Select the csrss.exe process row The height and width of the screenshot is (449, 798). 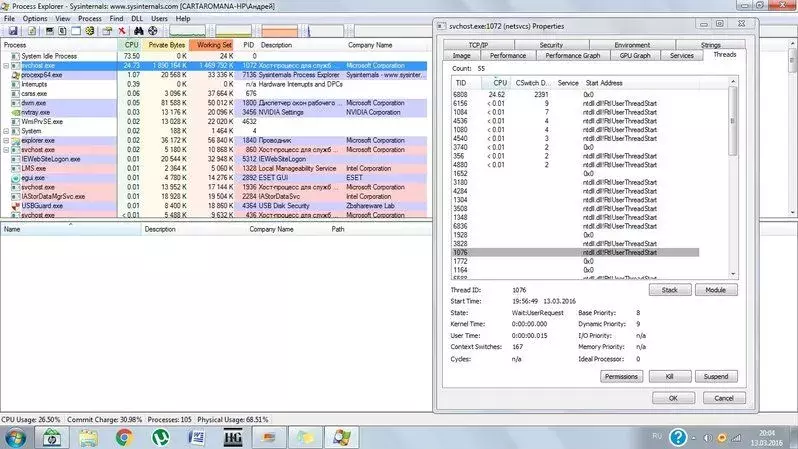click(214, 94)
